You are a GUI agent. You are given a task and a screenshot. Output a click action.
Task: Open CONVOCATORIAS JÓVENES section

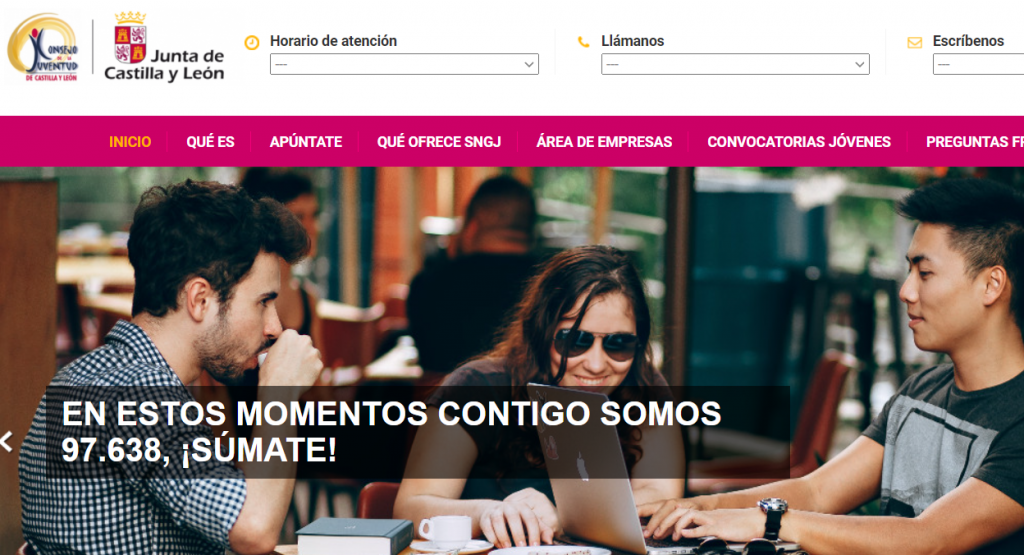[799, 142]
